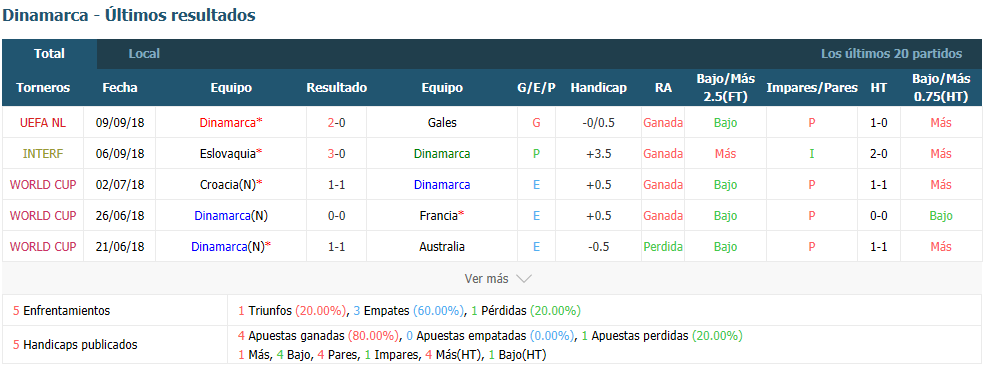The image size is (986, 365).
Task: Open WORLD CUP link dated 02/07/18
Action: pos(43,184)
